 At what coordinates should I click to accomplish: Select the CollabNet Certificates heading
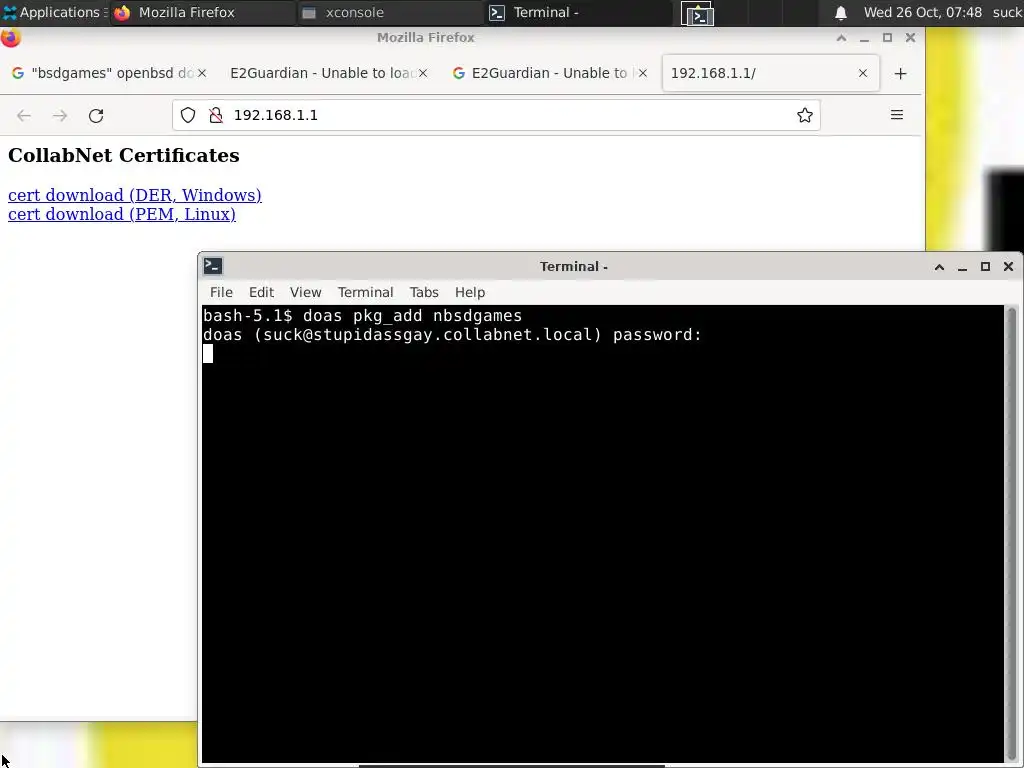pyautogui.click(x=123, y=155)
